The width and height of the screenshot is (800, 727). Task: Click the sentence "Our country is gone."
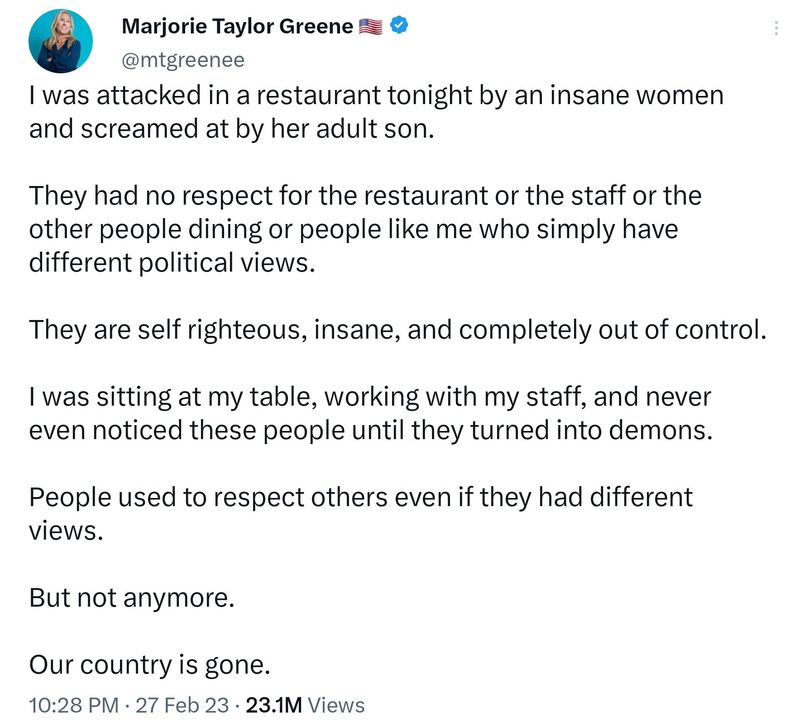pyautogui.click(x=150, y=664)
